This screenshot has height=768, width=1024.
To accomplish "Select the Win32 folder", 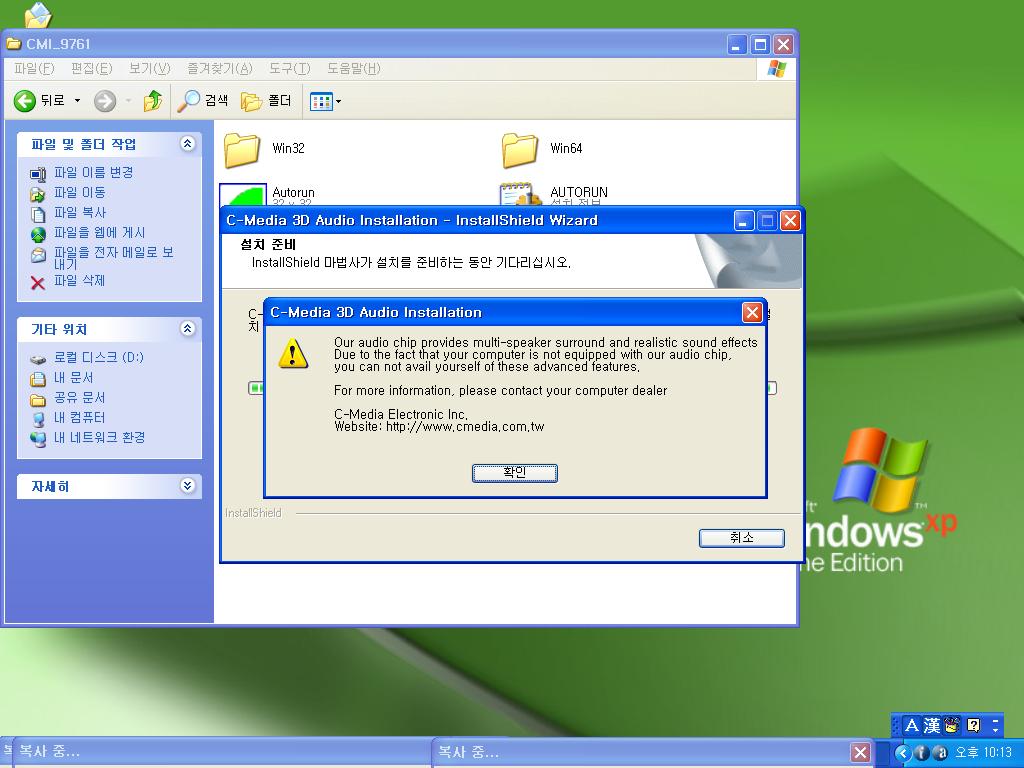I will [242, 150].
